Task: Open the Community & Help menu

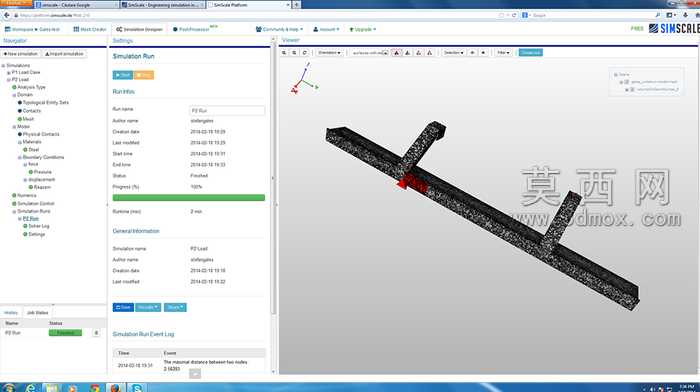Action: (279, 29)
